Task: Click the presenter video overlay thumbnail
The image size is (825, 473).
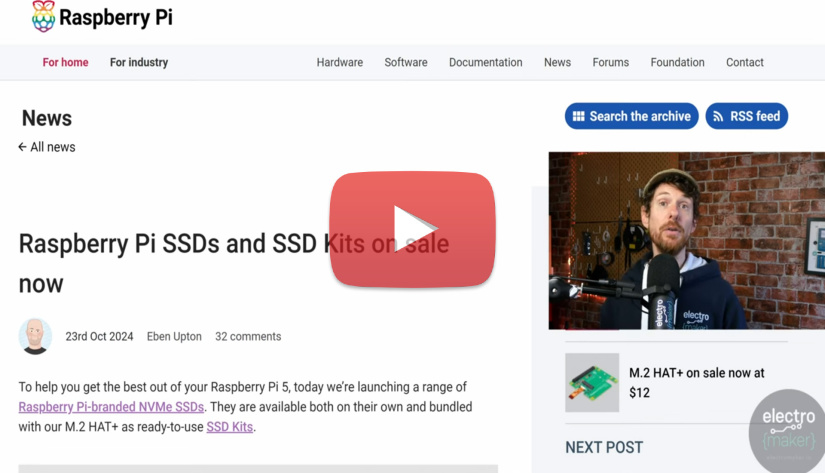Action: (687, 240)
